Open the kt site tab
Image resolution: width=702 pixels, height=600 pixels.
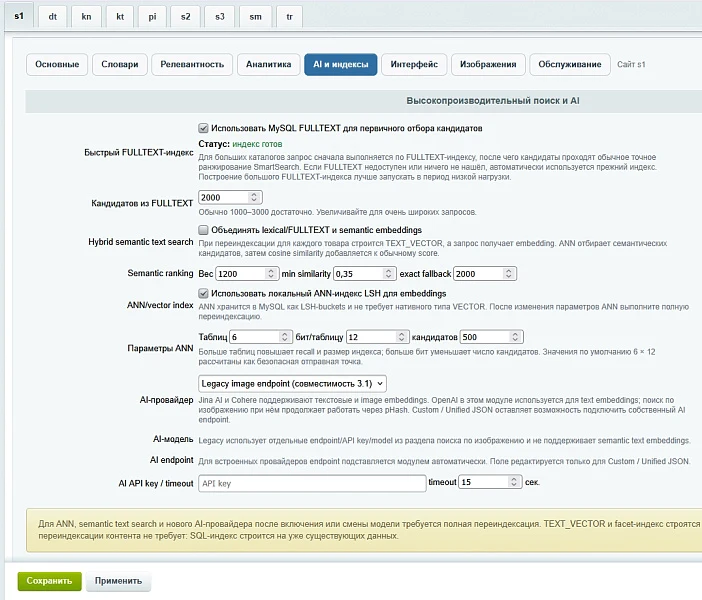120,17
